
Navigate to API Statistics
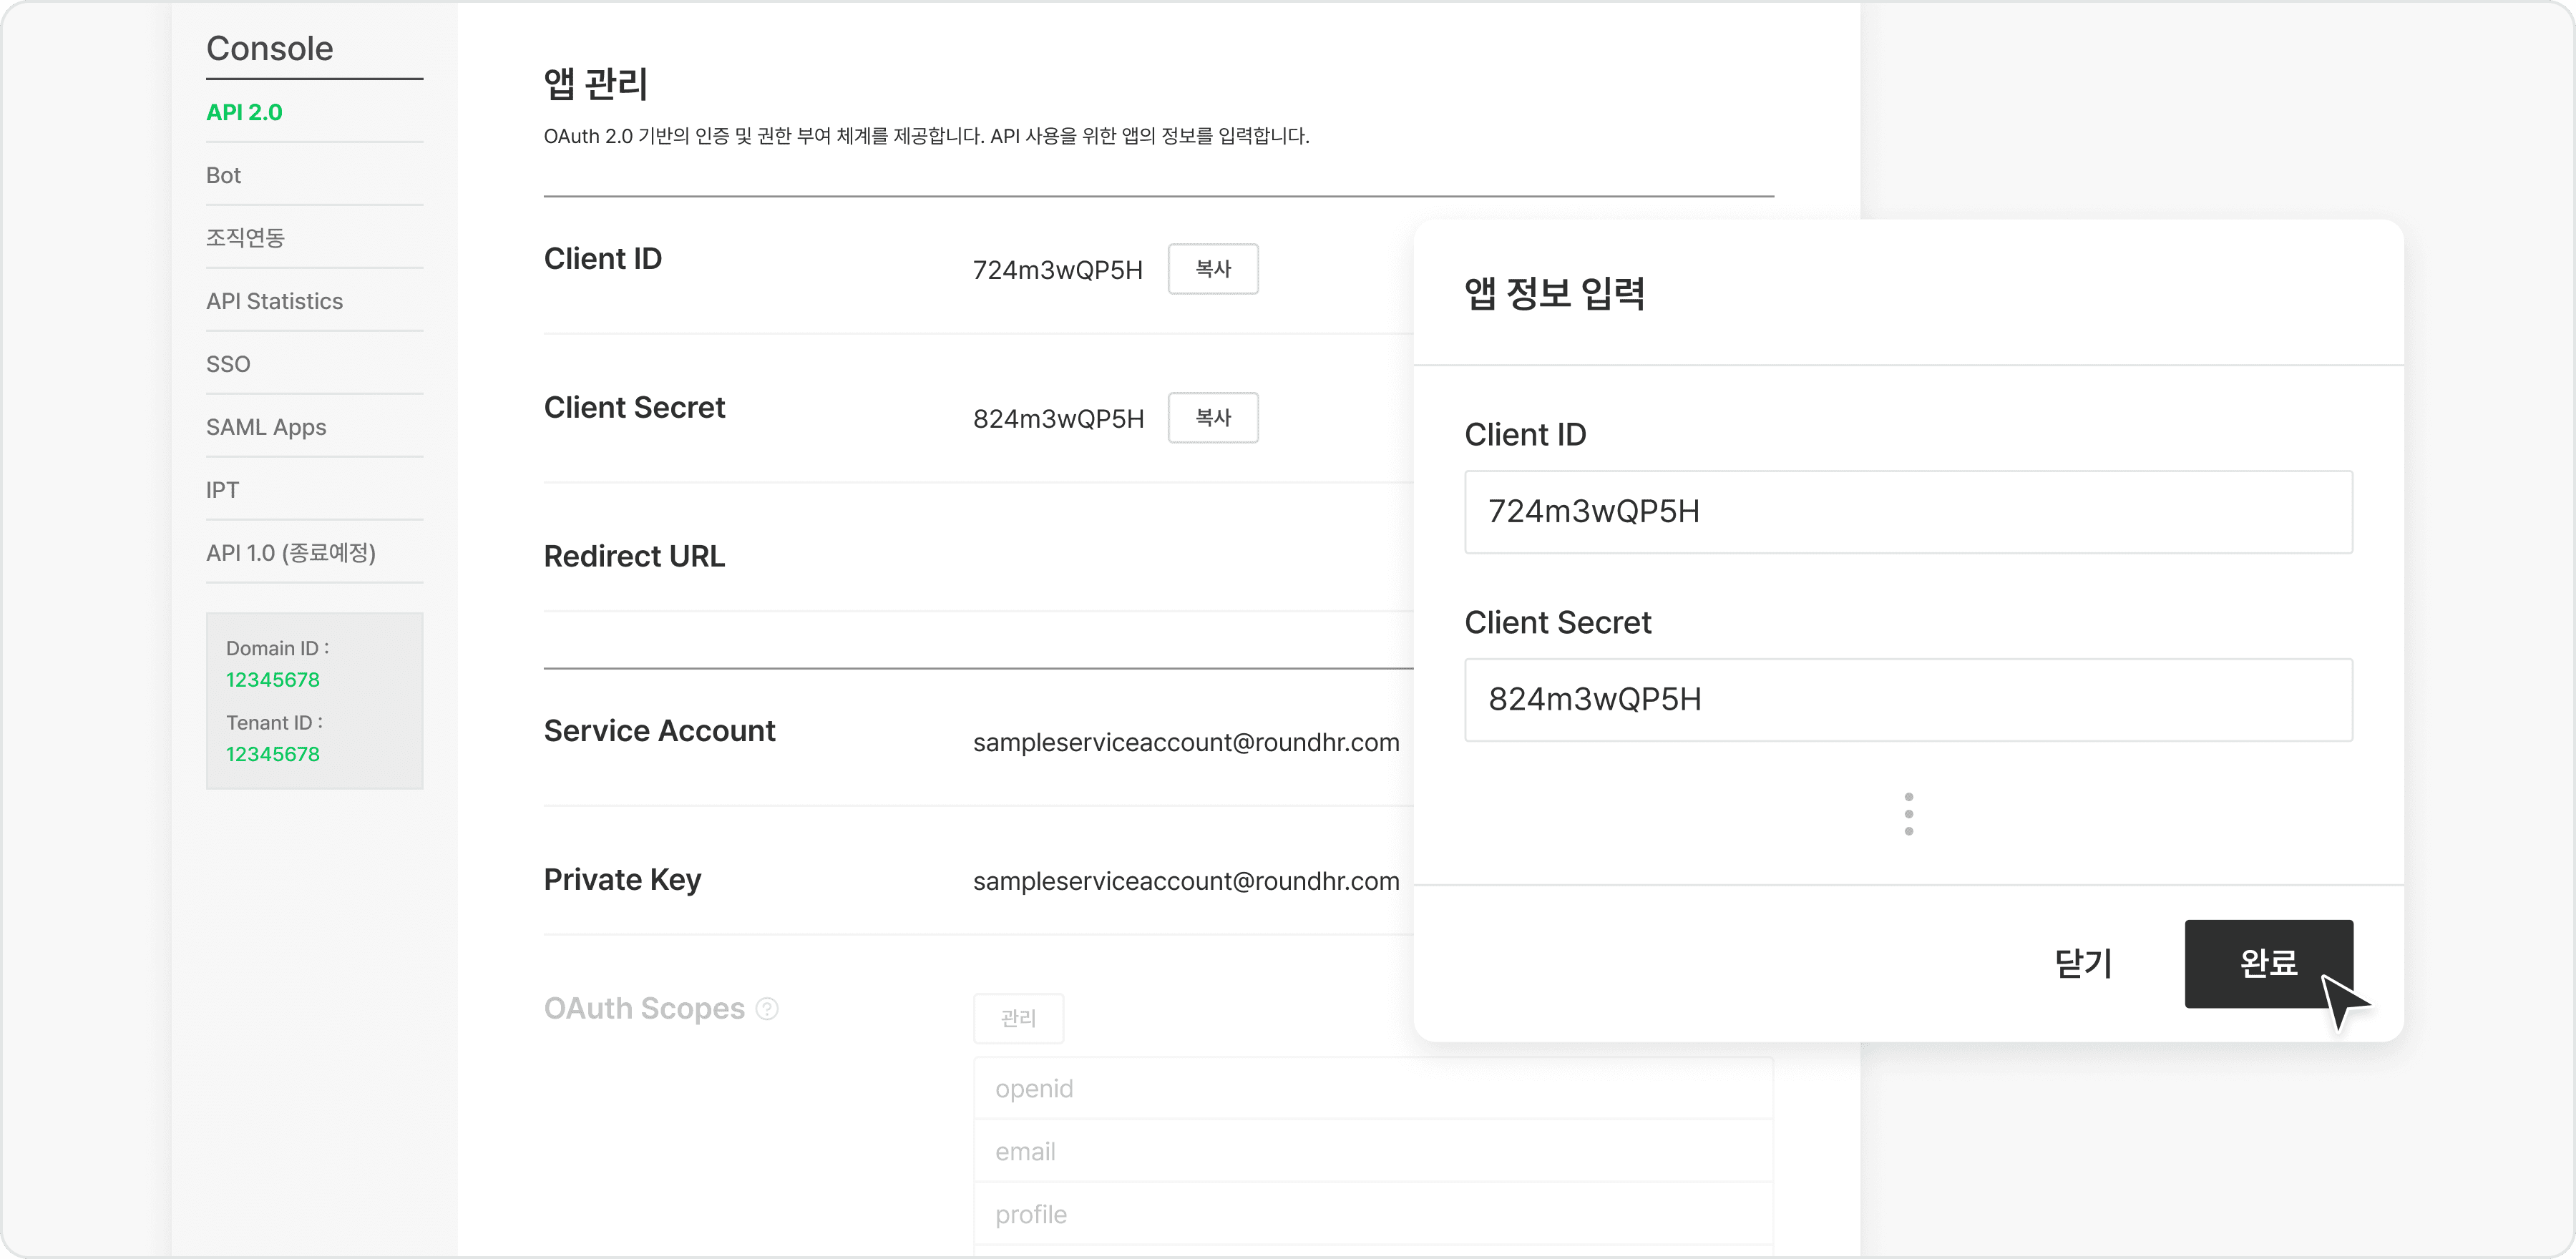pyautogui.click(x=275, y=300)
